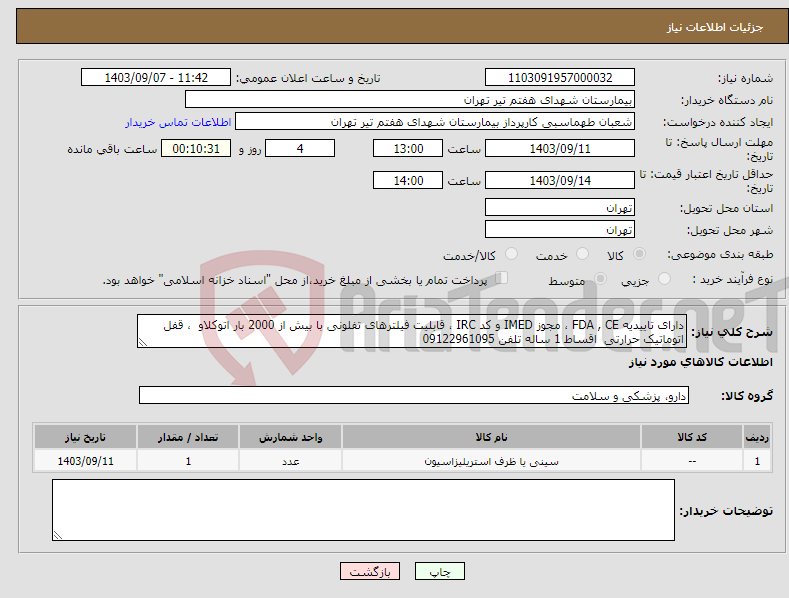Click the ایجاد کننده درخواست field
The width and height of the screenshot is (789, 598).
435,122
